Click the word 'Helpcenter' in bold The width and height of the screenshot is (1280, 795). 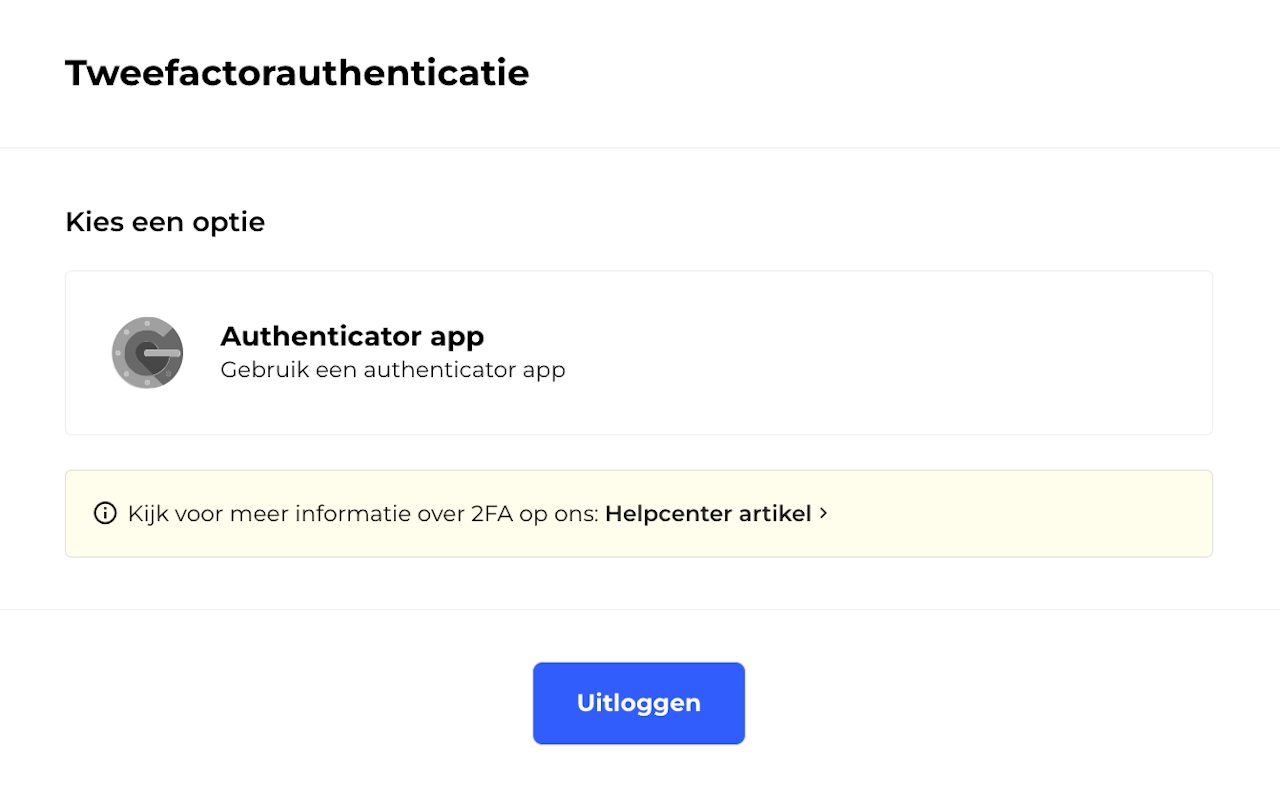[x=668, y=514]
